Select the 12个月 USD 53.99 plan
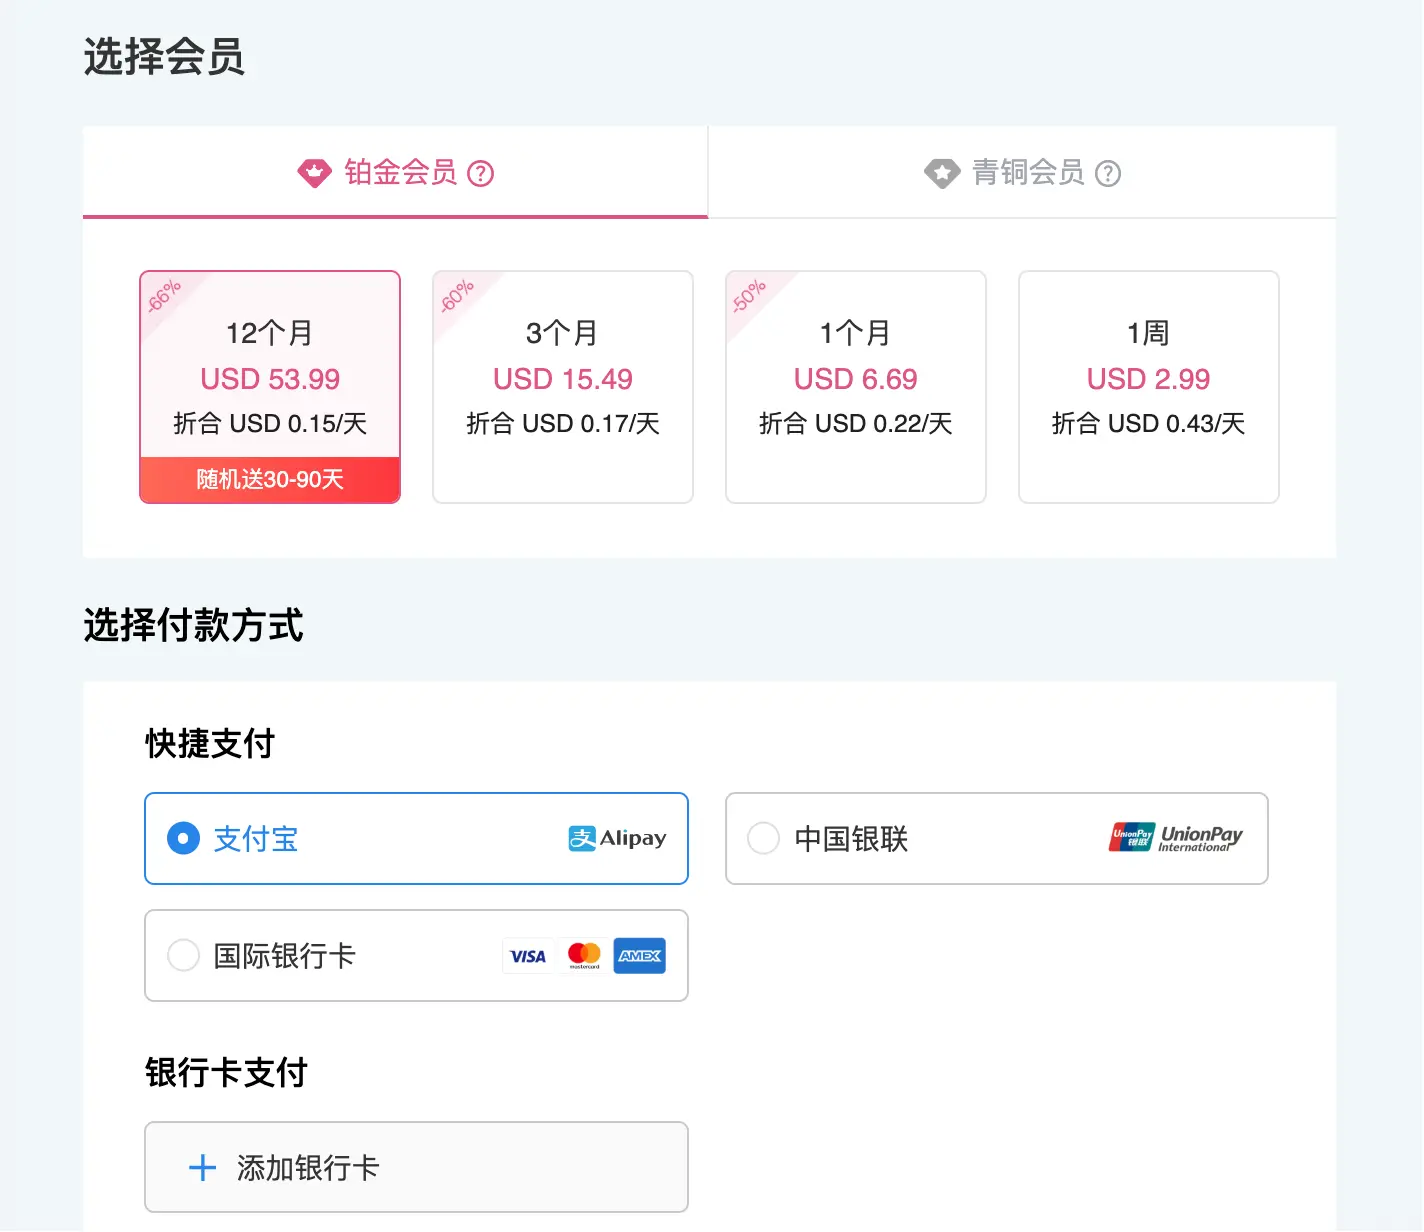Image resolution: width=1424 pixels, height=1232 pixels. click(x=269, y=380)
